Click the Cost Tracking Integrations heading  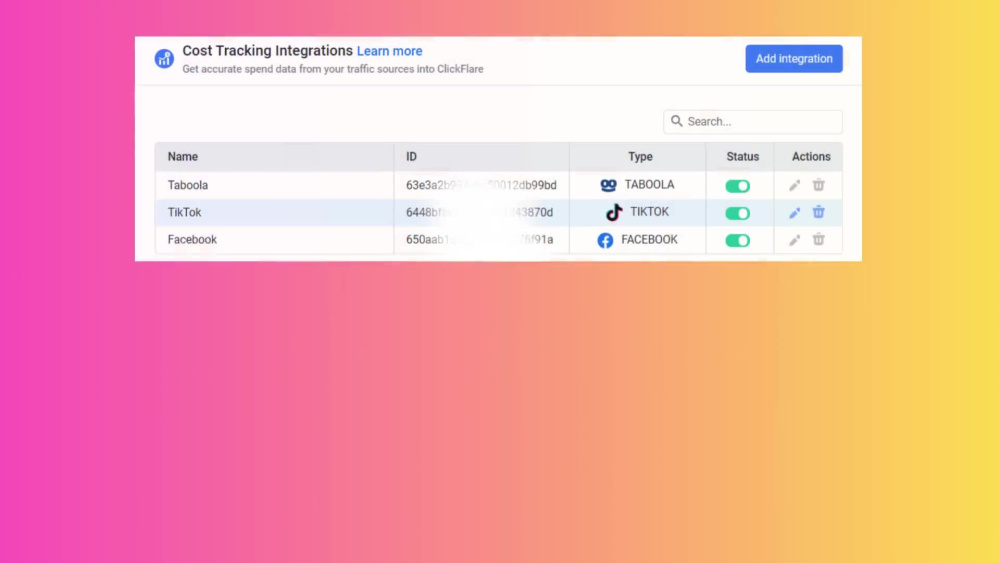click(x=267, y=51)
